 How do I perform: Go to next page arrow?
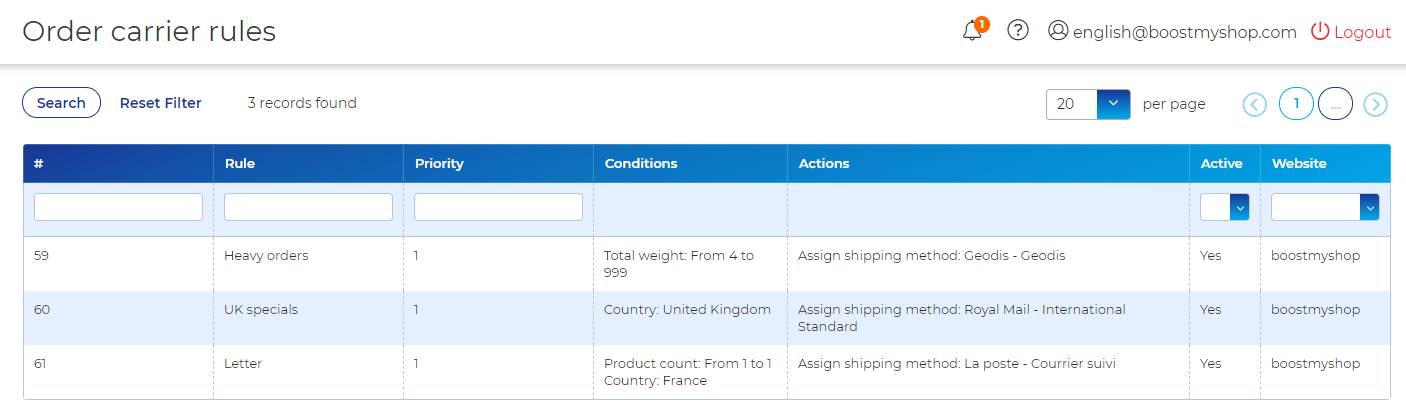coord(1376,104)
